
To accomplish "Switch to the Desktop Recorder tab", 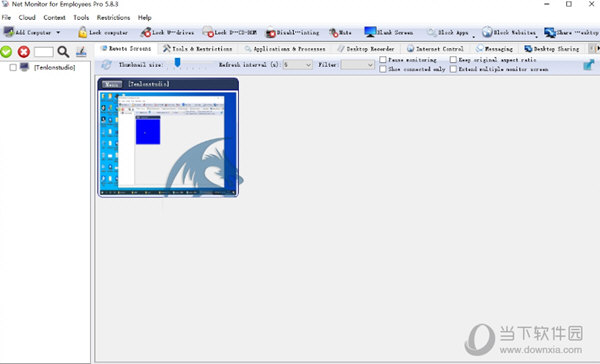I will point(366,49).
